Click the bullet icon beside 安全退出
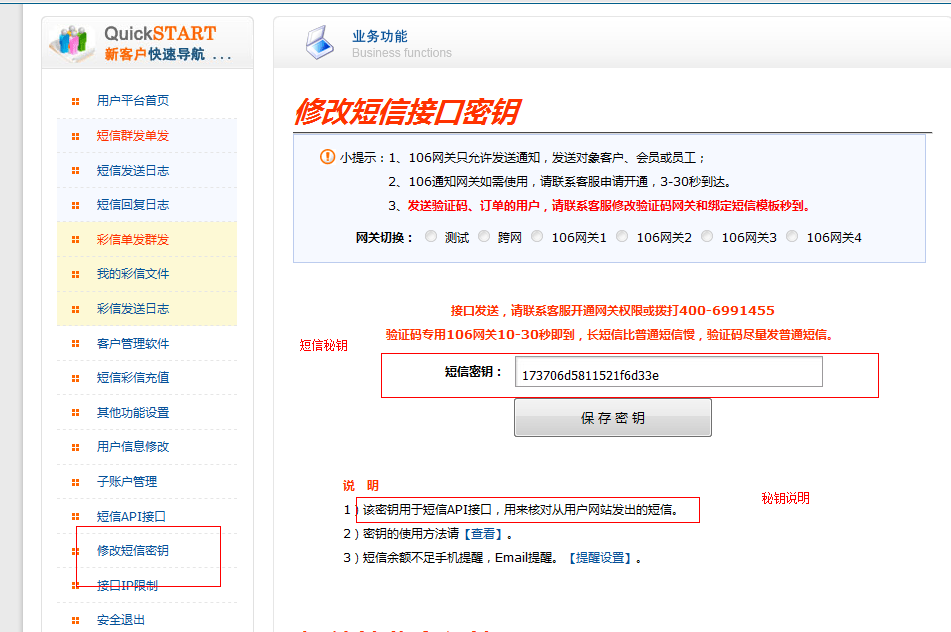This screenshot has height=632, width=951. coord(75,620)
